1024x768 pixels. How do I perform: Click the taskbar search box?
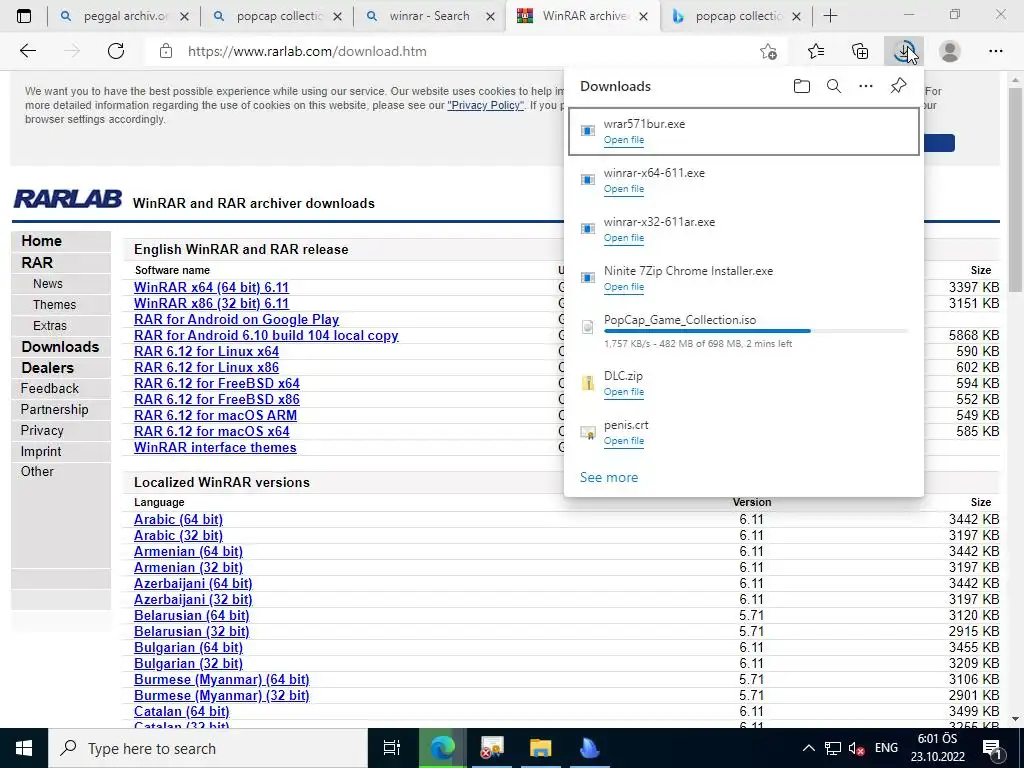208,748
